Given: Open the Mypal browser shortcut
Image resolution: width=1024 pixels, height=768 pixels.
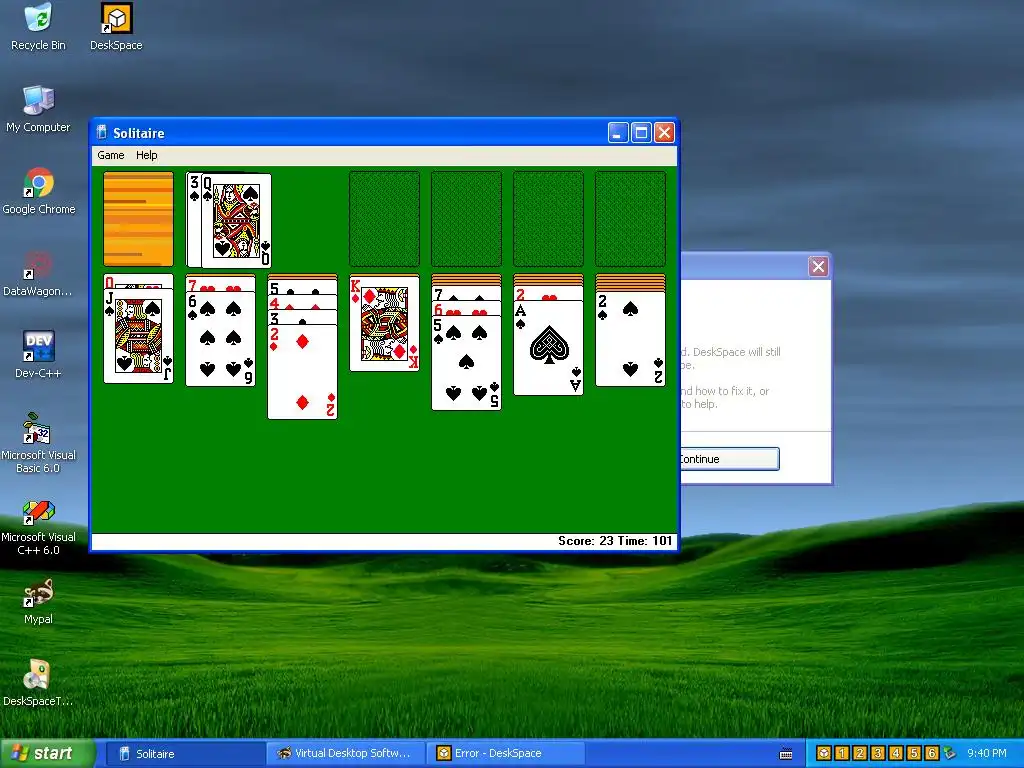Looking at the screenshot, I should click(x=38, y=601).
